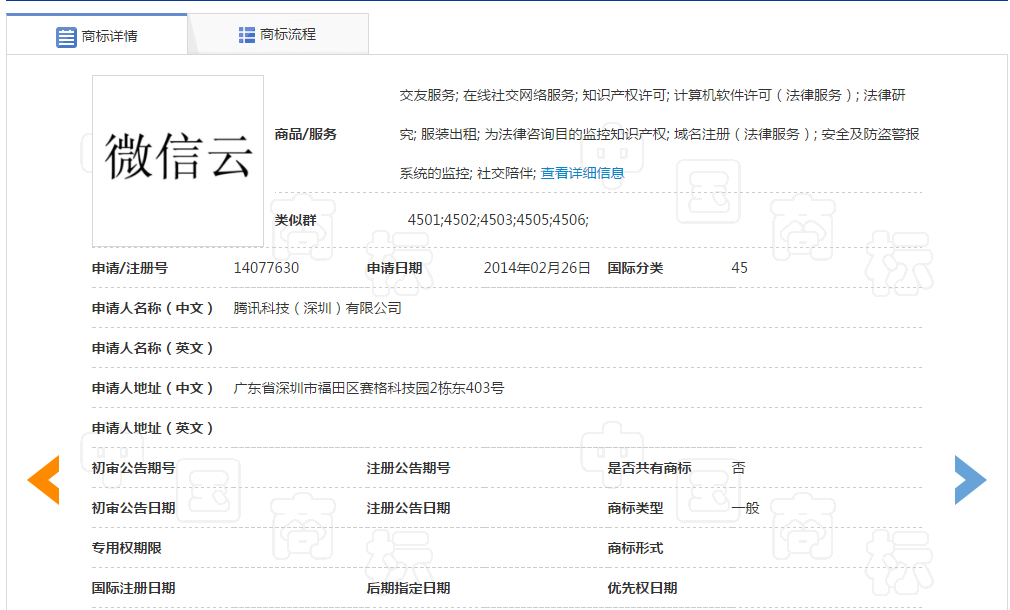
Task: Go to previous trademark with orange arrow
Action: point(44,480)
